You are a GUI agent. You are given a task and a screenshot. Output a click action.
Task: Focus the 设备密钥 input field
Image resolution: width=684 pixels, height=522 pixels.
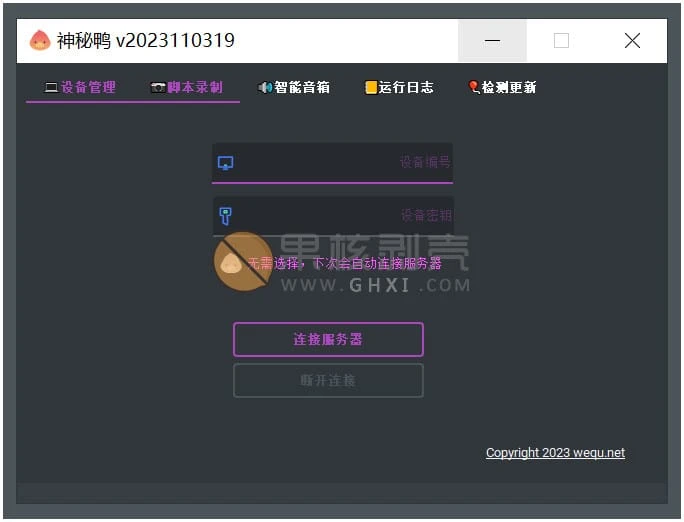(340, 216)
